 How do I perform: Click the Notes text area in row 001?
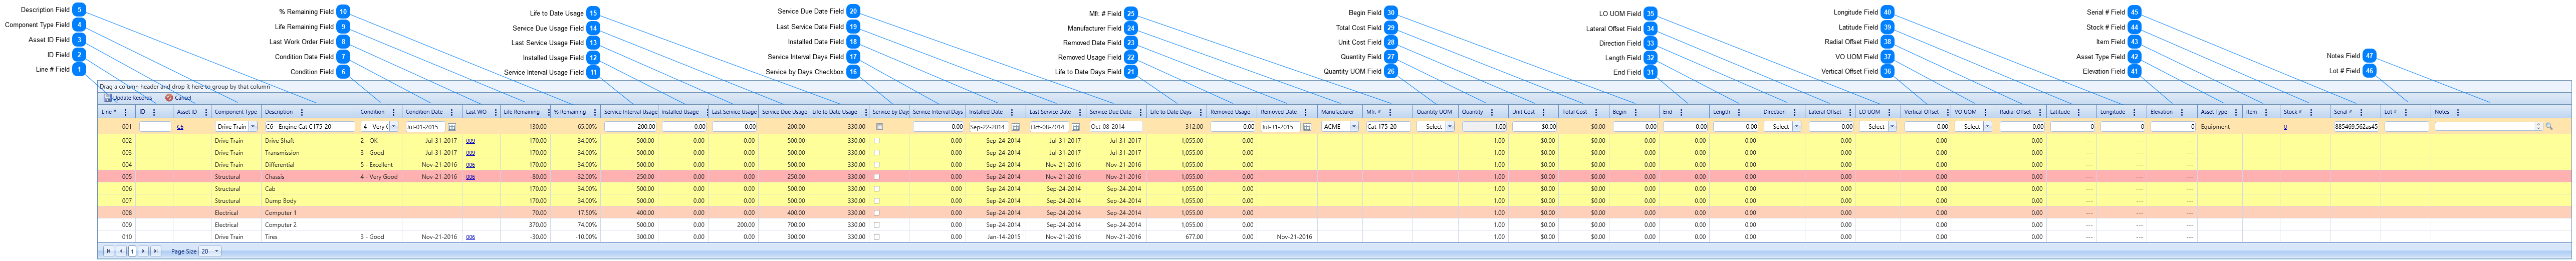point(2489,127)
